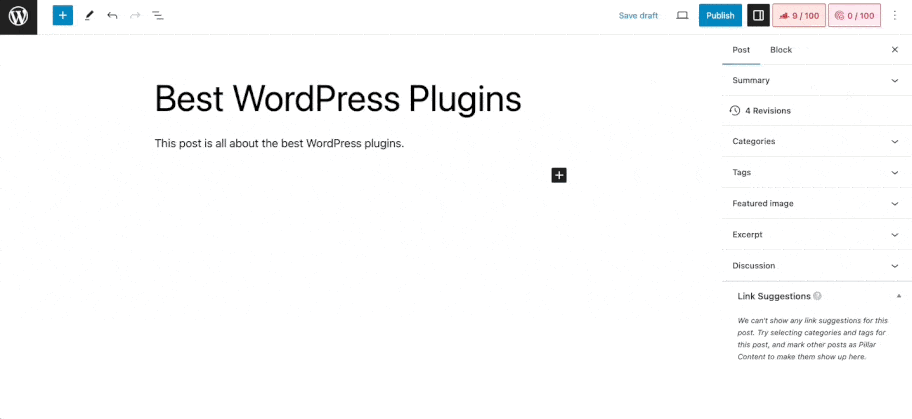Select the Post tab
Screen dimensions: 912x419
[741, 50]
